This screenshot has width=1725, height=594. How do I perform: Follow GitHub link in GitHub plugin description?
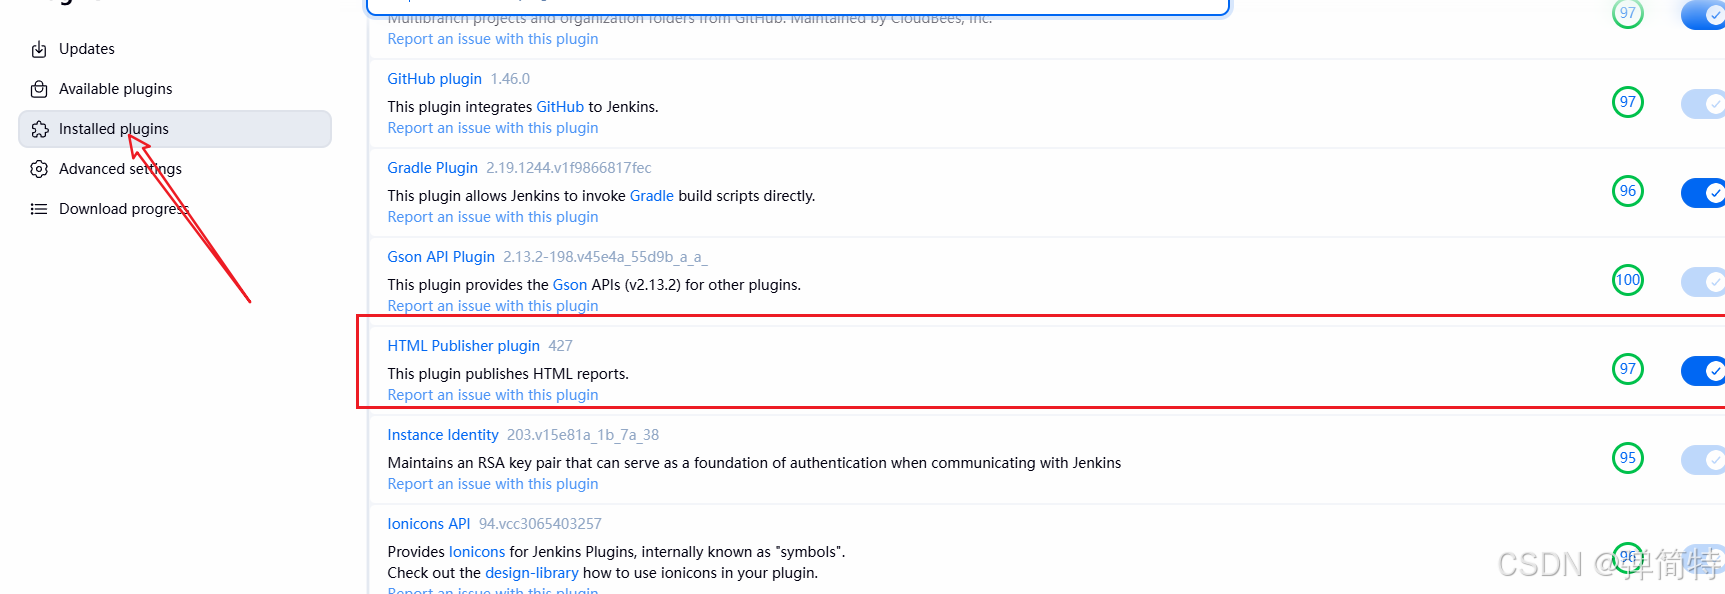[560, 107]
